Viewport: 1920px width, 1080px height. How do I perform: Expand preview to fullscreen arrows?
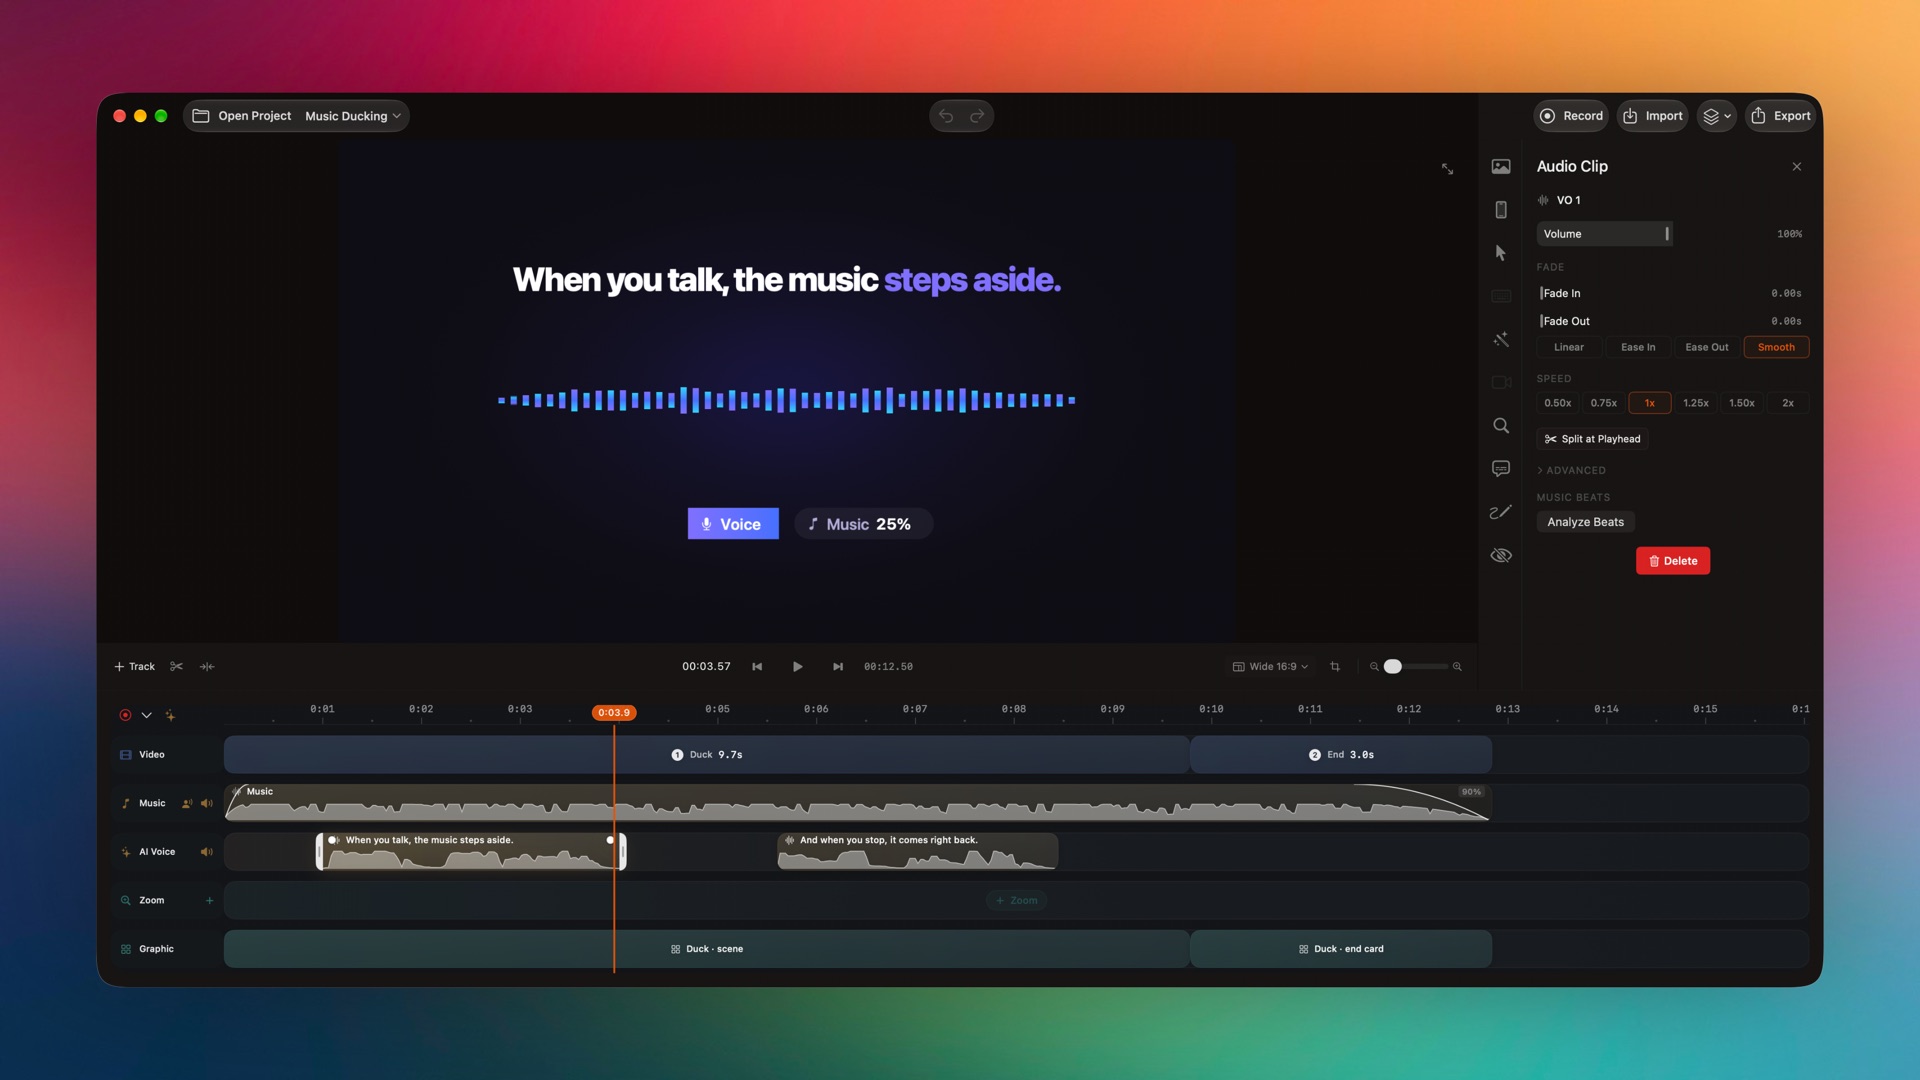click(x=1447, y=169)
